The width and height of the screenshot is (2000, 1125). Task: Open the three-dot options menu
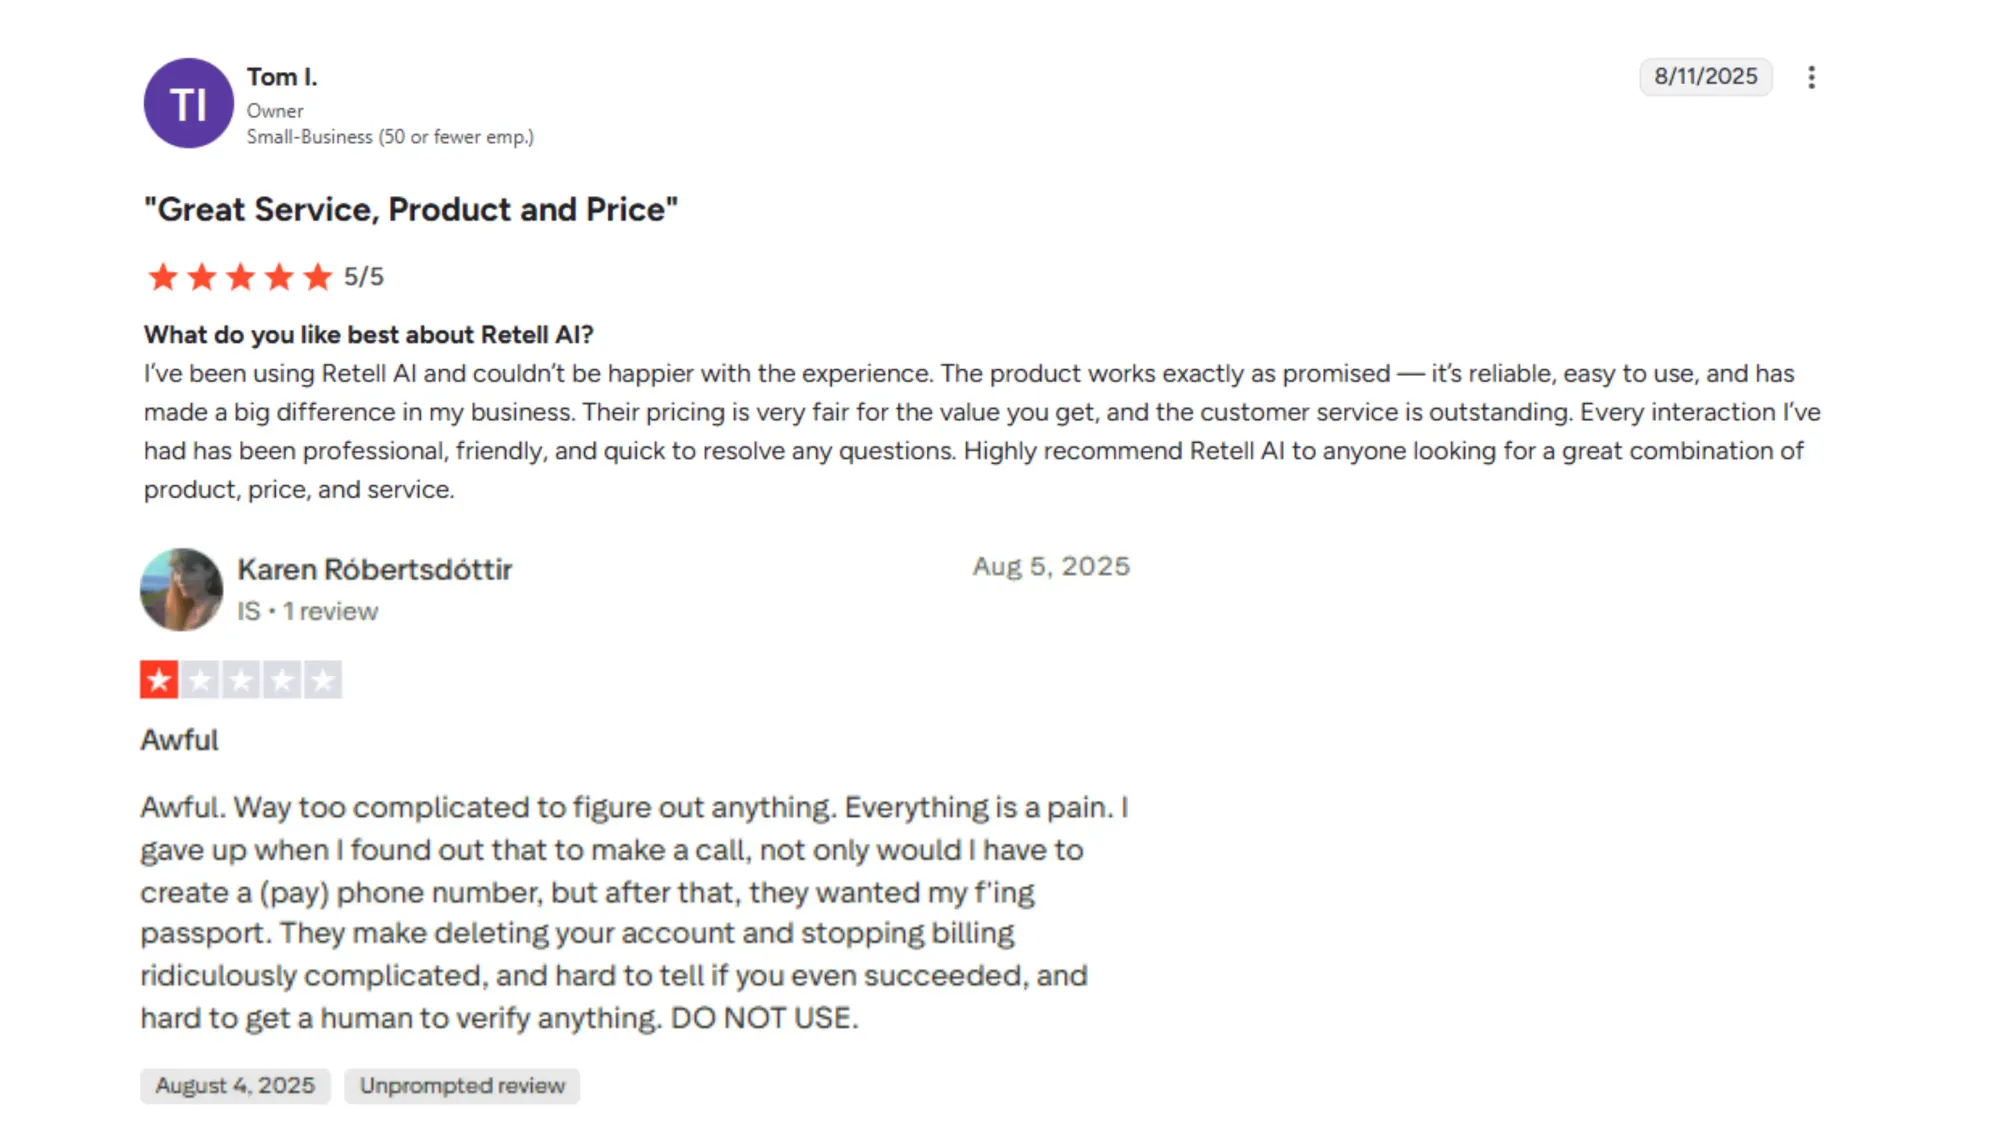1812,77
